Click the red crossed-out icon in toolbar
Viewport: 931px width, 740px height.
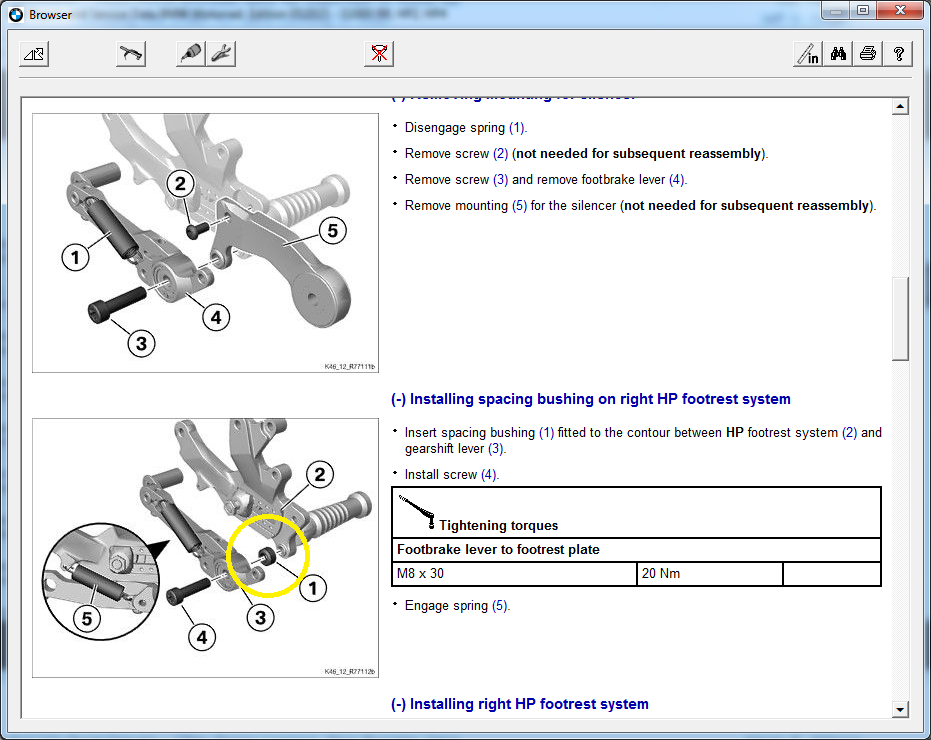coord(379,54)
